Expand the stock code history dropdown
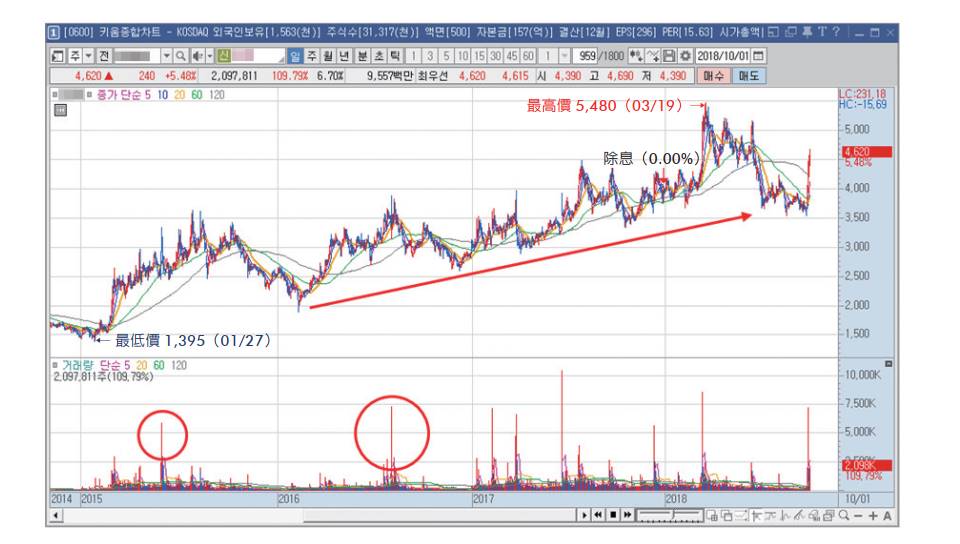 tap(167, 56)
